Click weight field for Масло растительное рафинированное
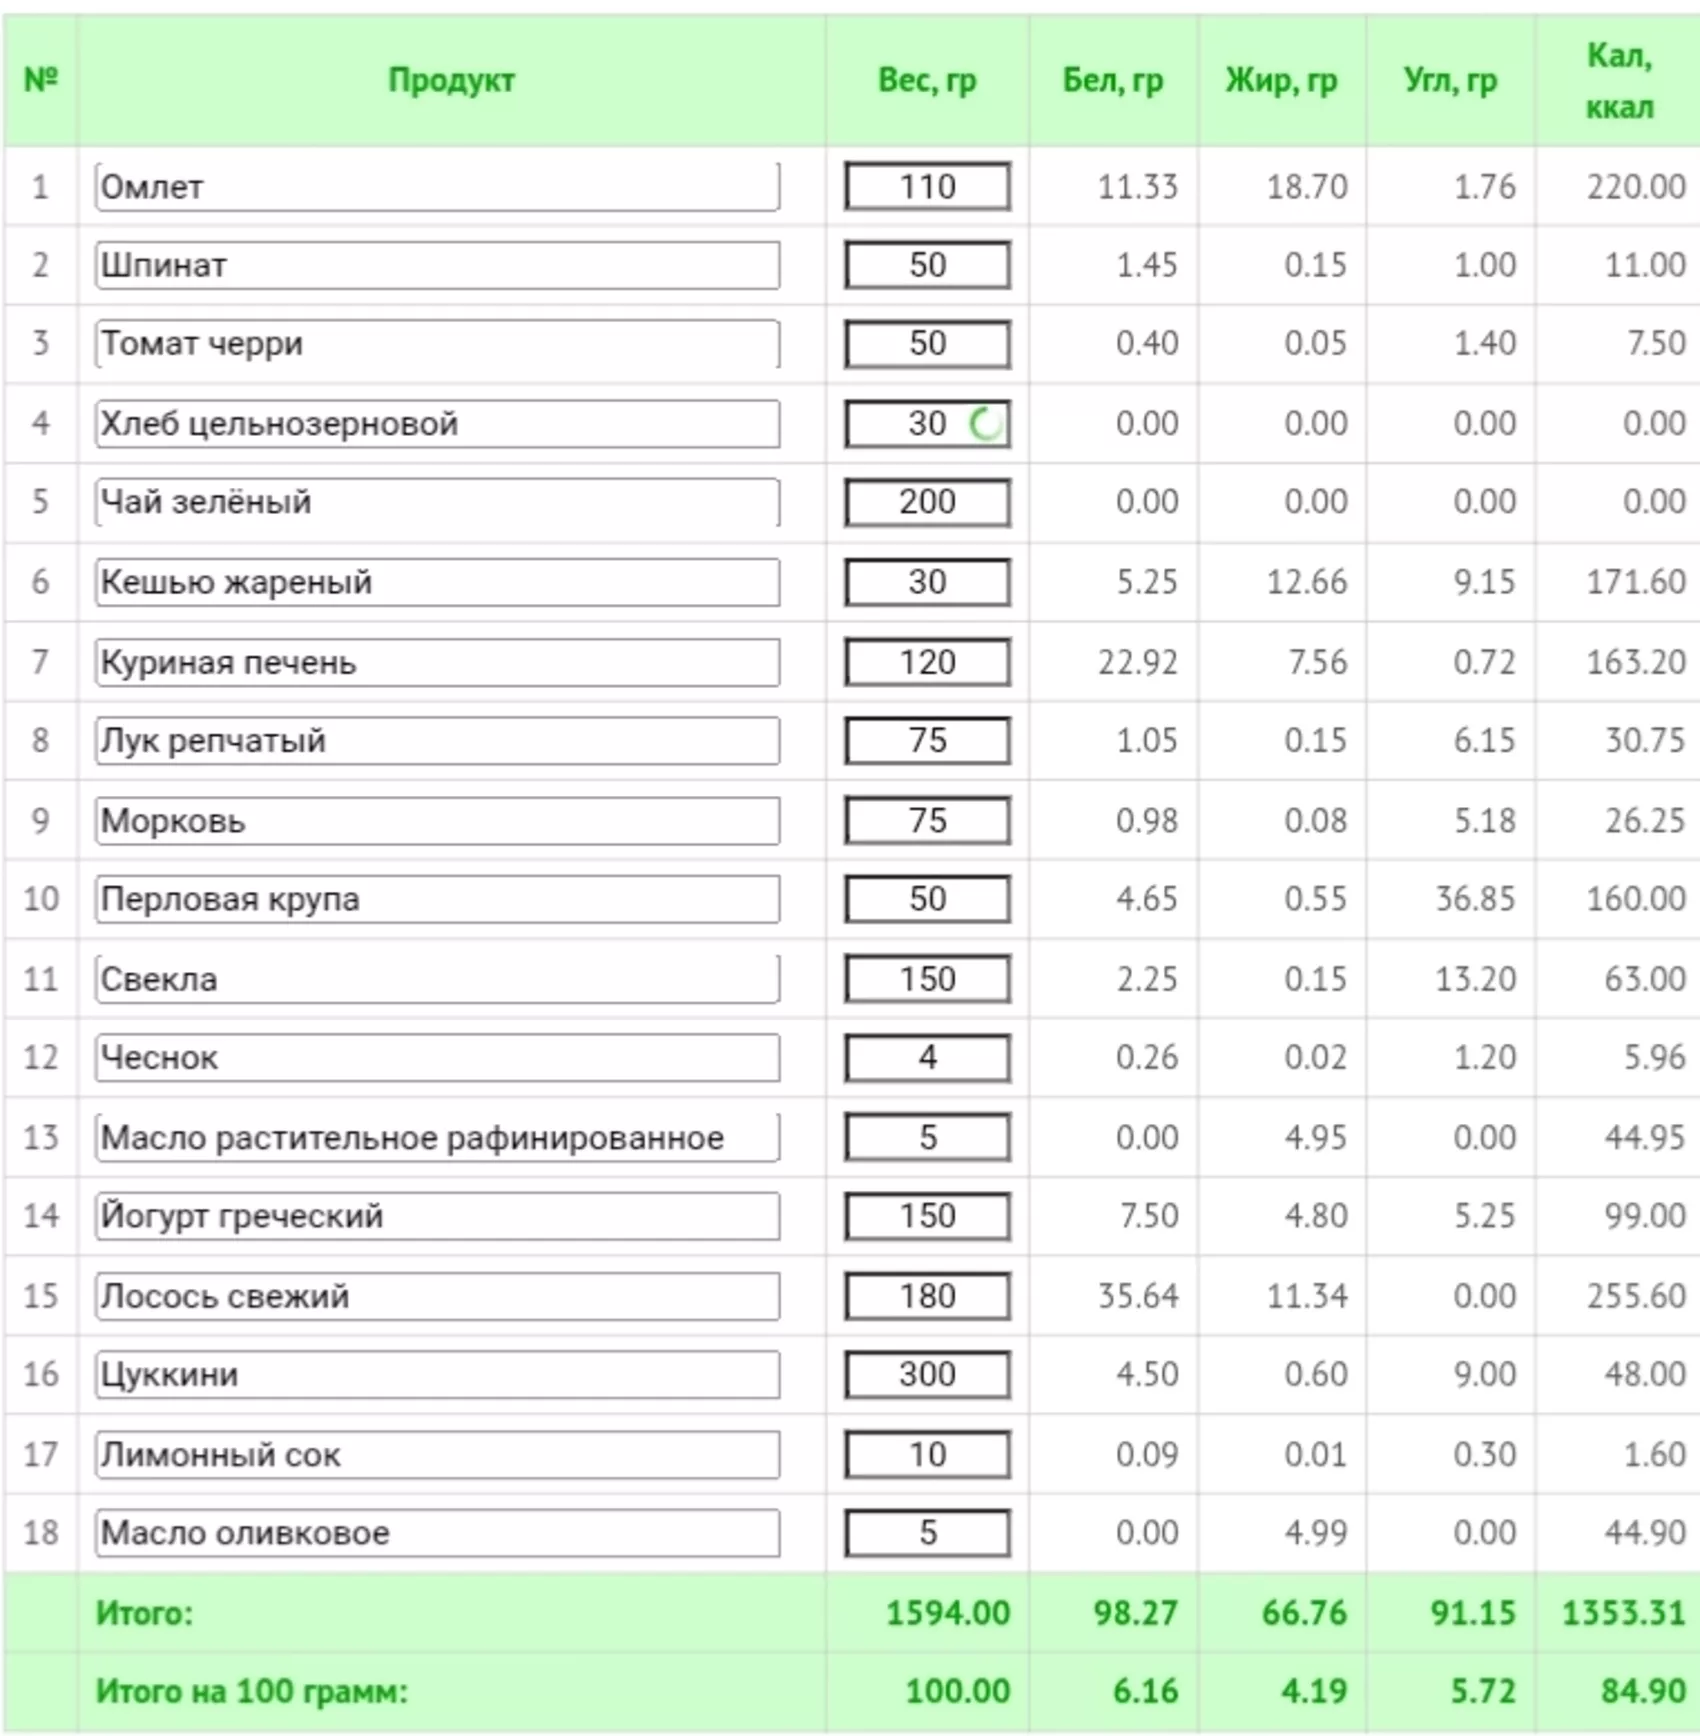Image resolution: width=1700 pixels, height=1736 pixels. 927,1138
